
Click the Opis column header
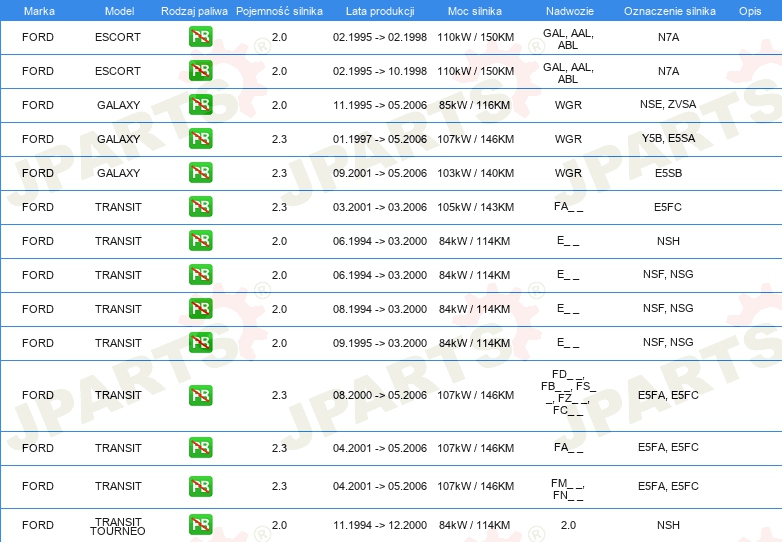tap(750, 11)
